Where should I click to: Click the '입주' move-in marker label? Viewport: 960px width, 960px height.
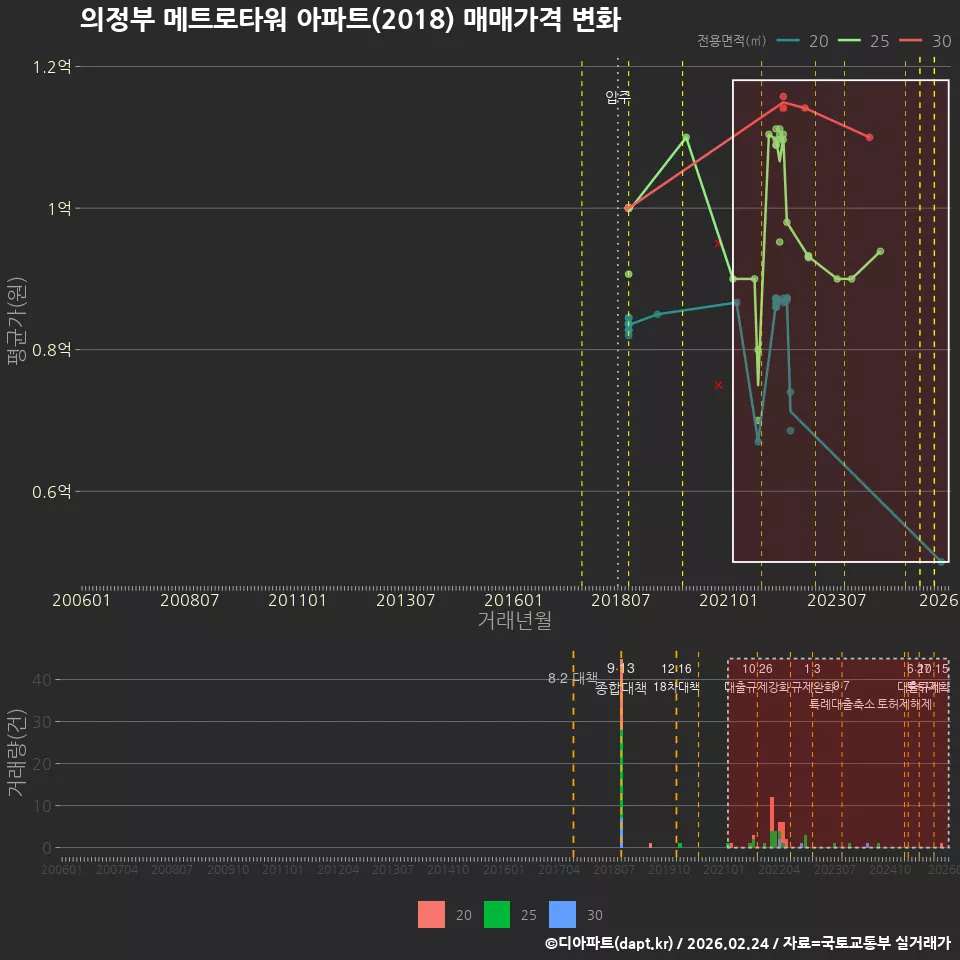(x=618, y=97)
